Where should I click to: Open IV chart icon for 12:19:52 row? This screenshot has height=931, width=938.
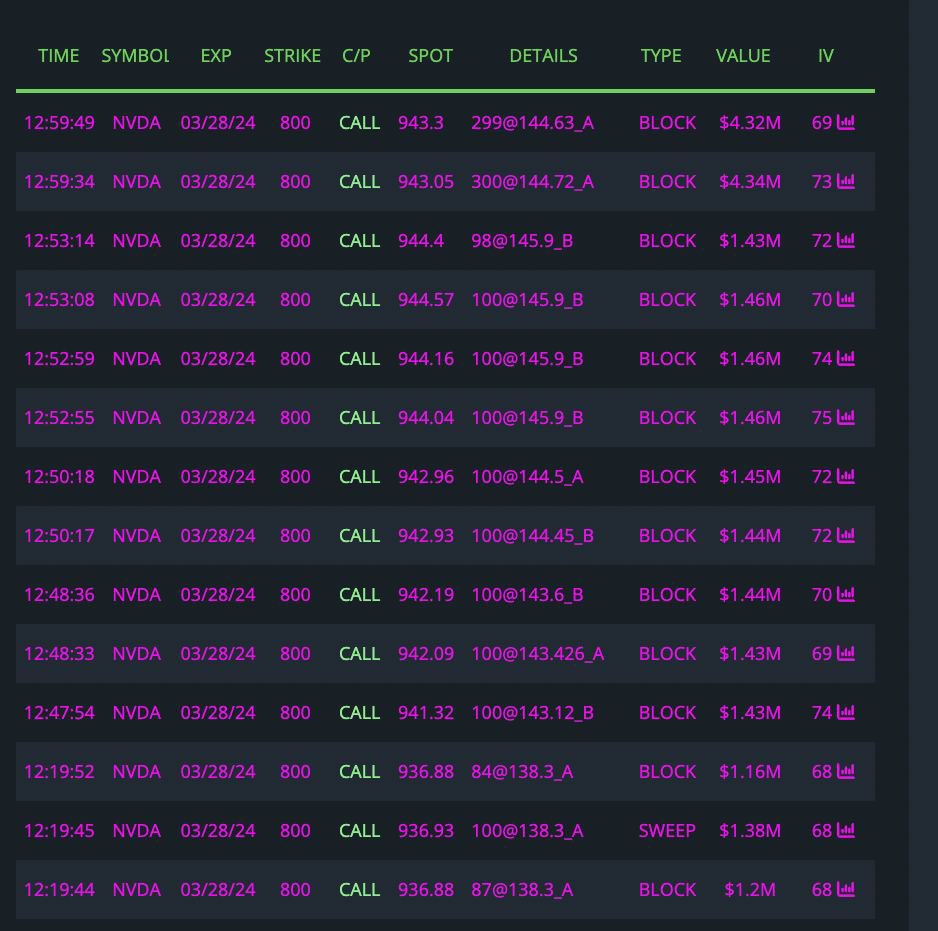tap(845, 771)
